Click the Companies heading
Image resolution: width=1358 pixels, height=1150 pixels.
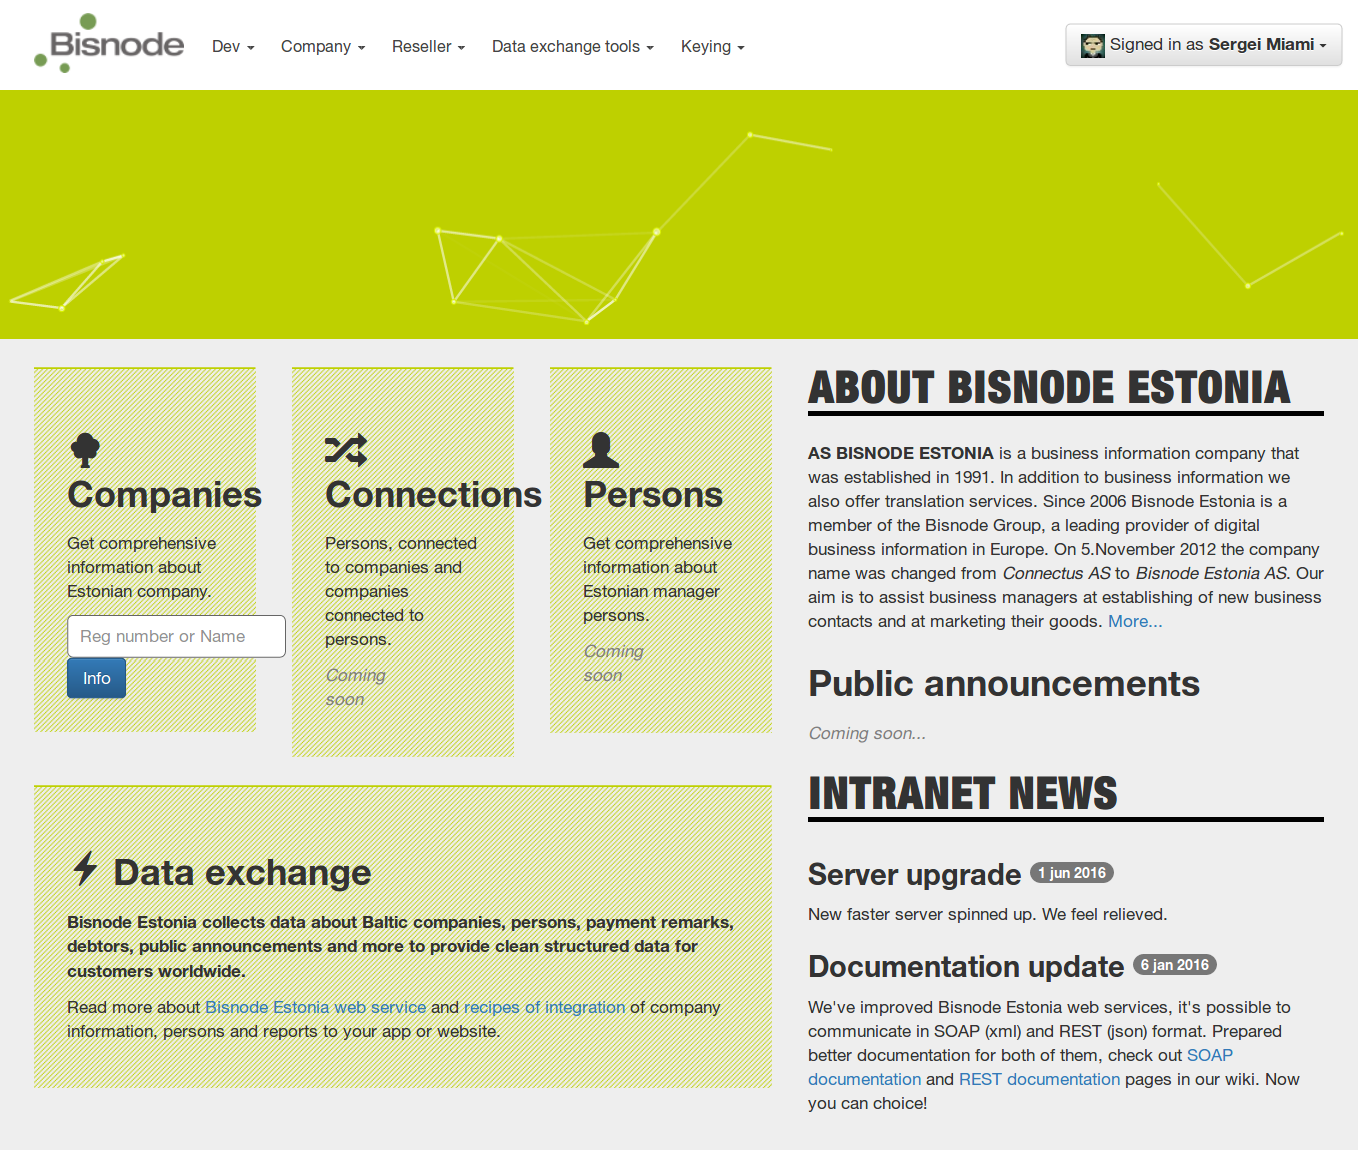coord(164,494)
